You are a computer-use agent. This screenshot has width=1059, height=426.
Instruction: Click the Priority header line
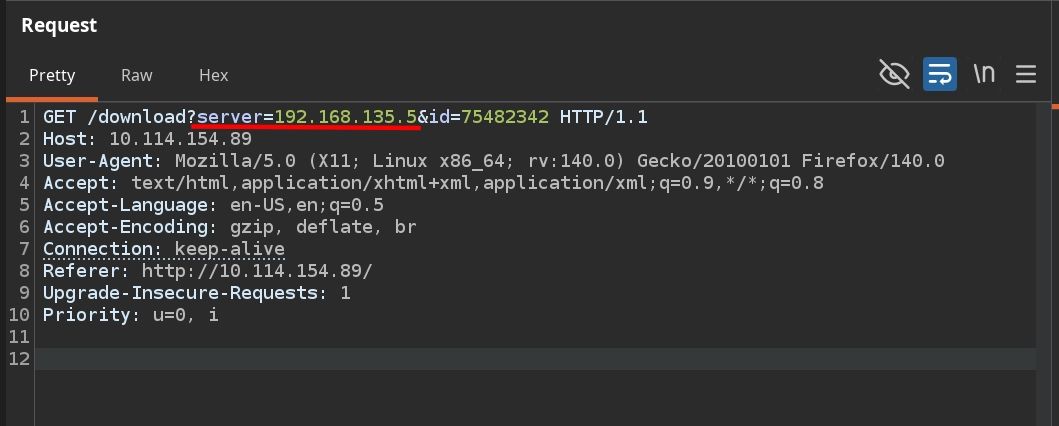coord(130,315)
